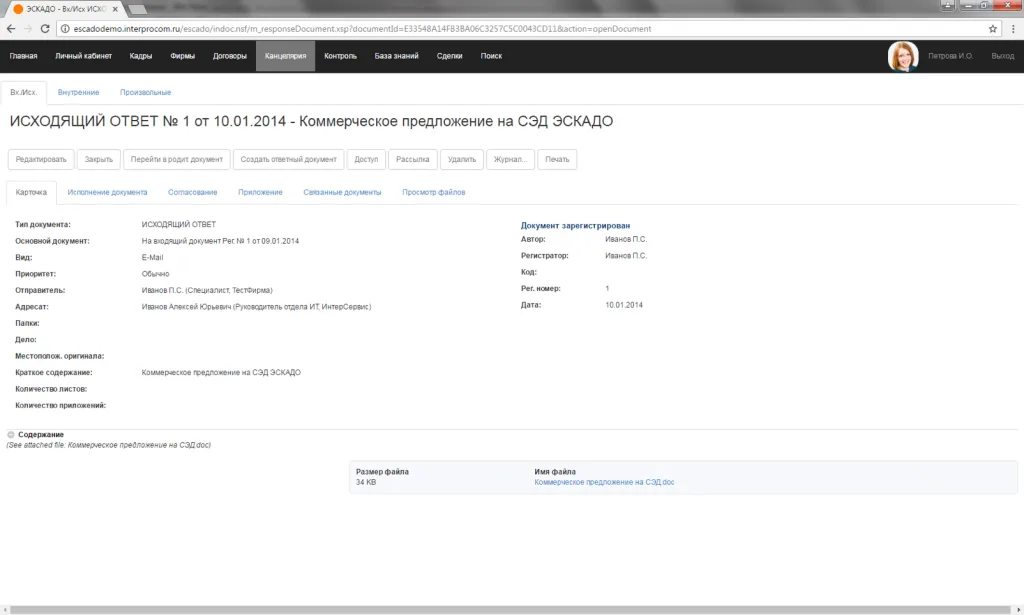This screenshot has width=1024, height=615.
Task: Click the Журнал... button
Action: click(511, 159)
